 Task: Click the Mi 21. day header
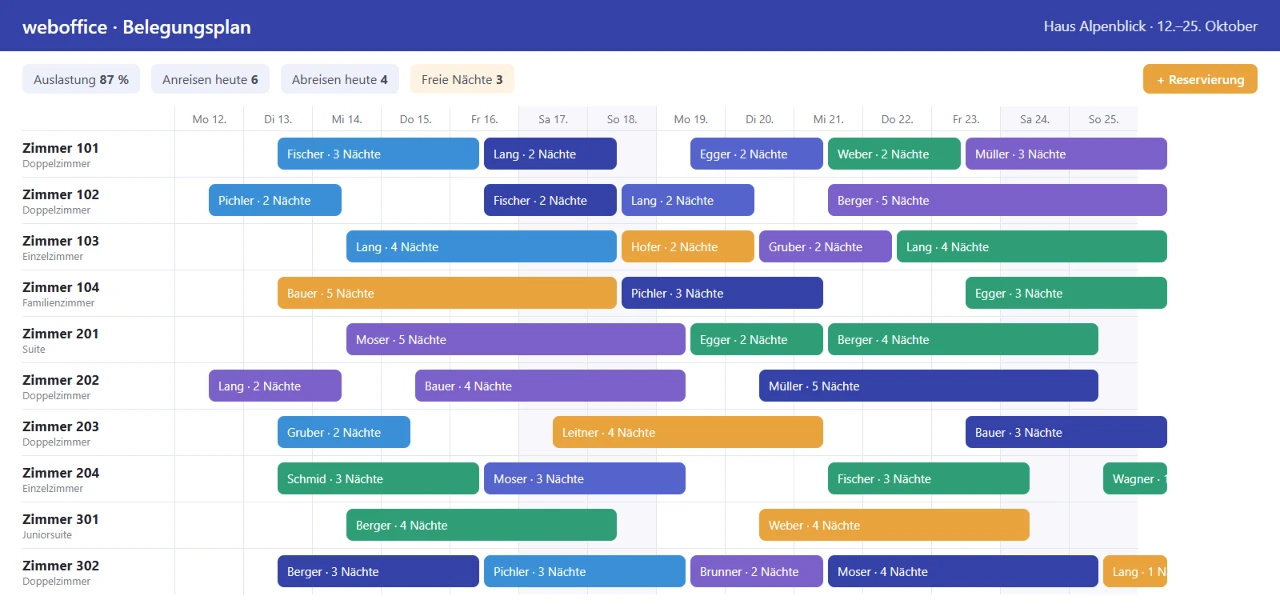pos(828,119)
